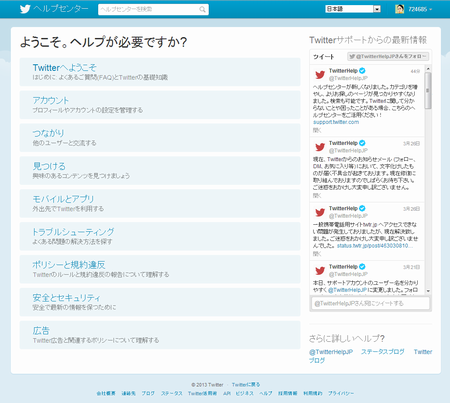Screen dimensions: 450x403
Task: Follow @TwitterHelpJP via the follow button
Action: point(388,56)
